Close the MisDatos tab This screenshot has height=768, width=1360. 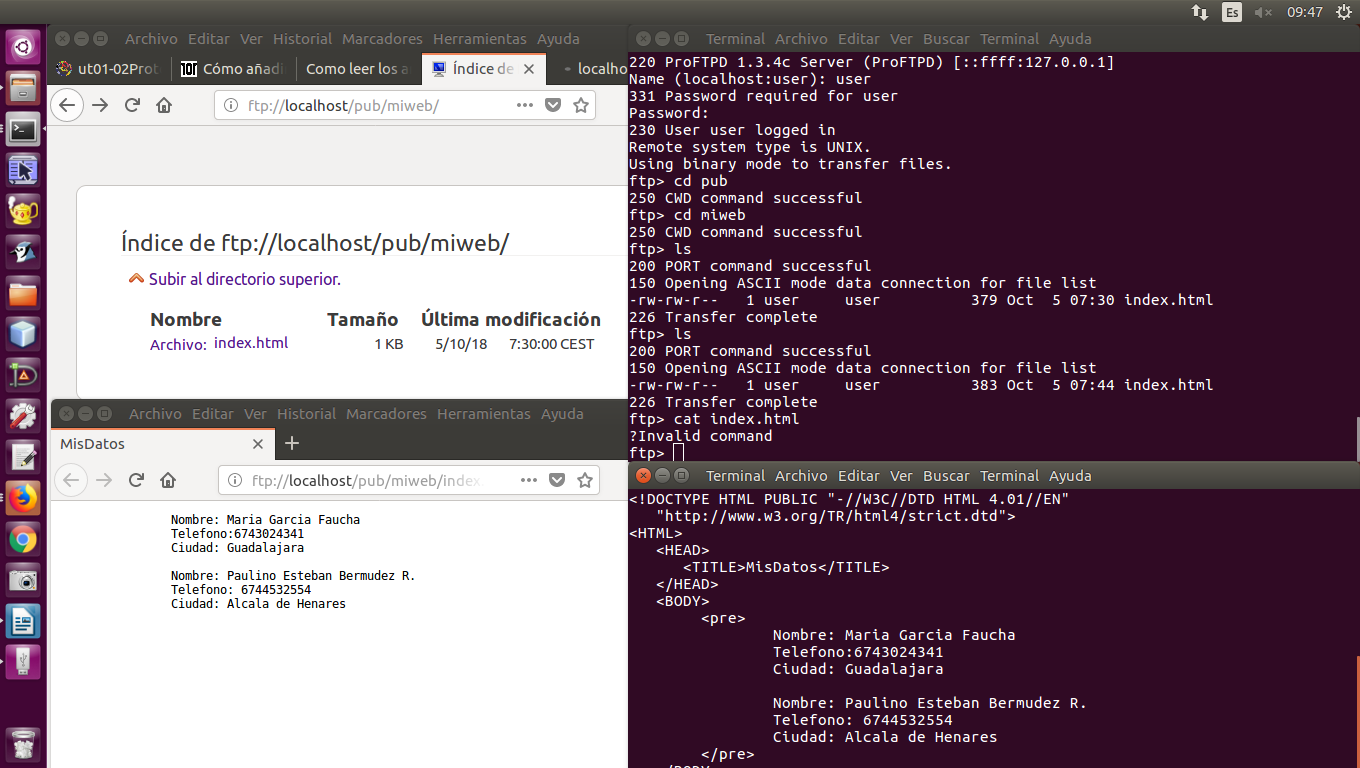coord(258,444)
